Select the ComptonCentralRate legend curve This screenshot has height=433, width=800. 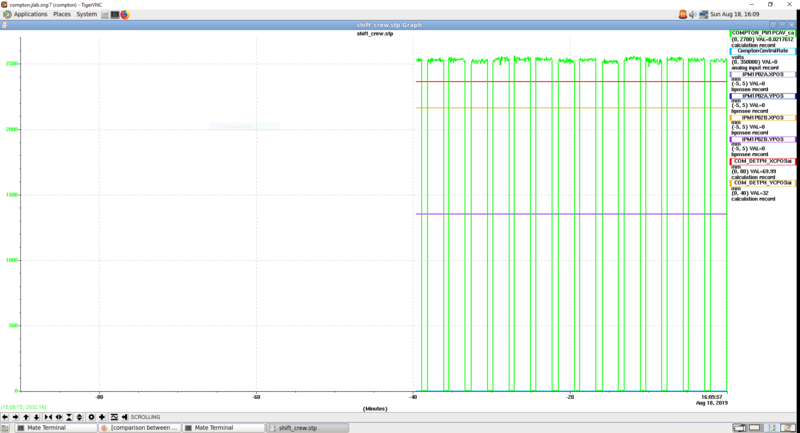coord(763,51)
